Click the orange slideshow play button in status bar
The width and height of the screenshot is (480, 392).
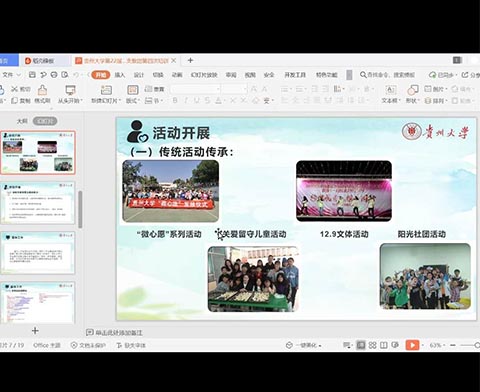(x=412, y=345)
